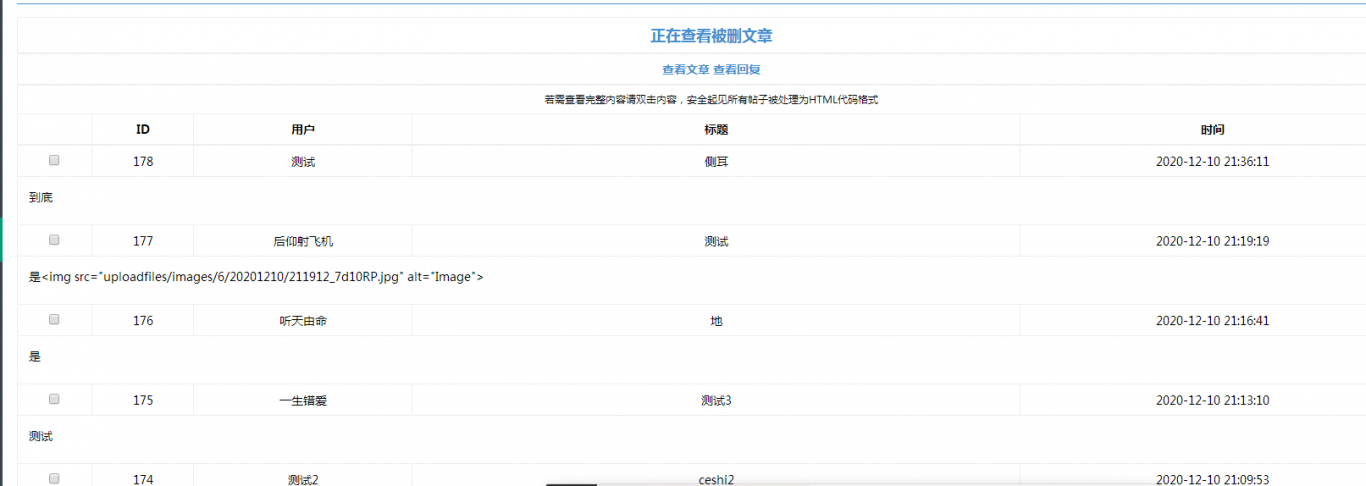
Task: Tick the checkbox for article ID 174
Action: tap(54, 479)
